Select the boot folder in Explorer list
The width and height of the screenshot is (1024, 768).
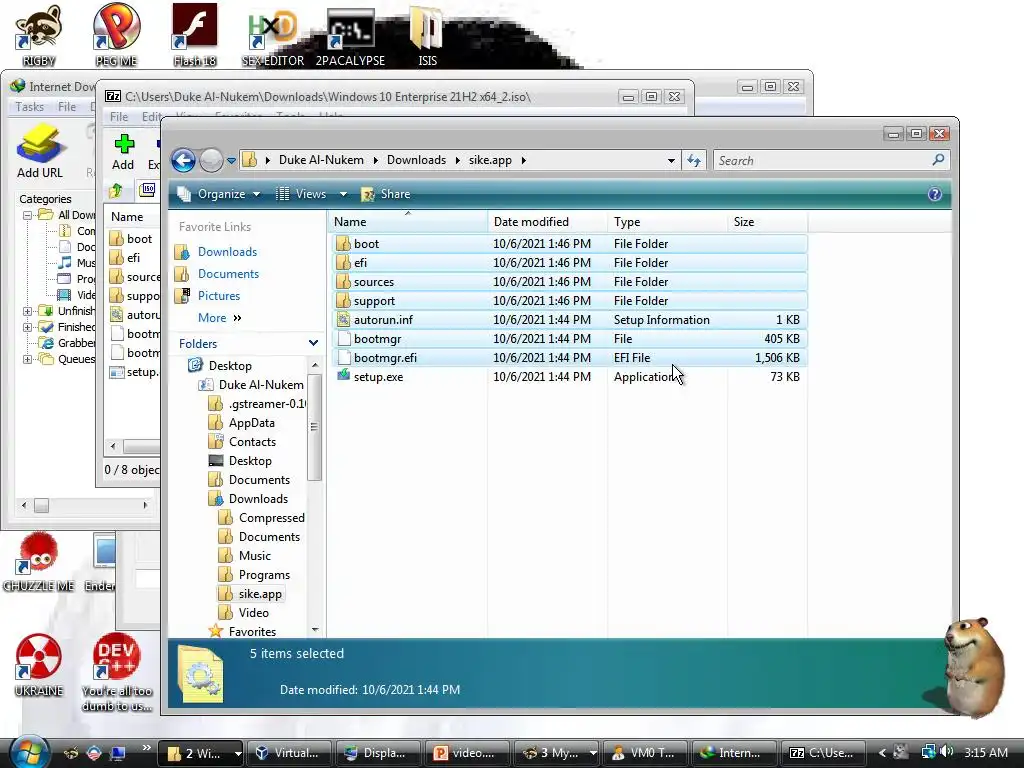click(x=569, y=244)
